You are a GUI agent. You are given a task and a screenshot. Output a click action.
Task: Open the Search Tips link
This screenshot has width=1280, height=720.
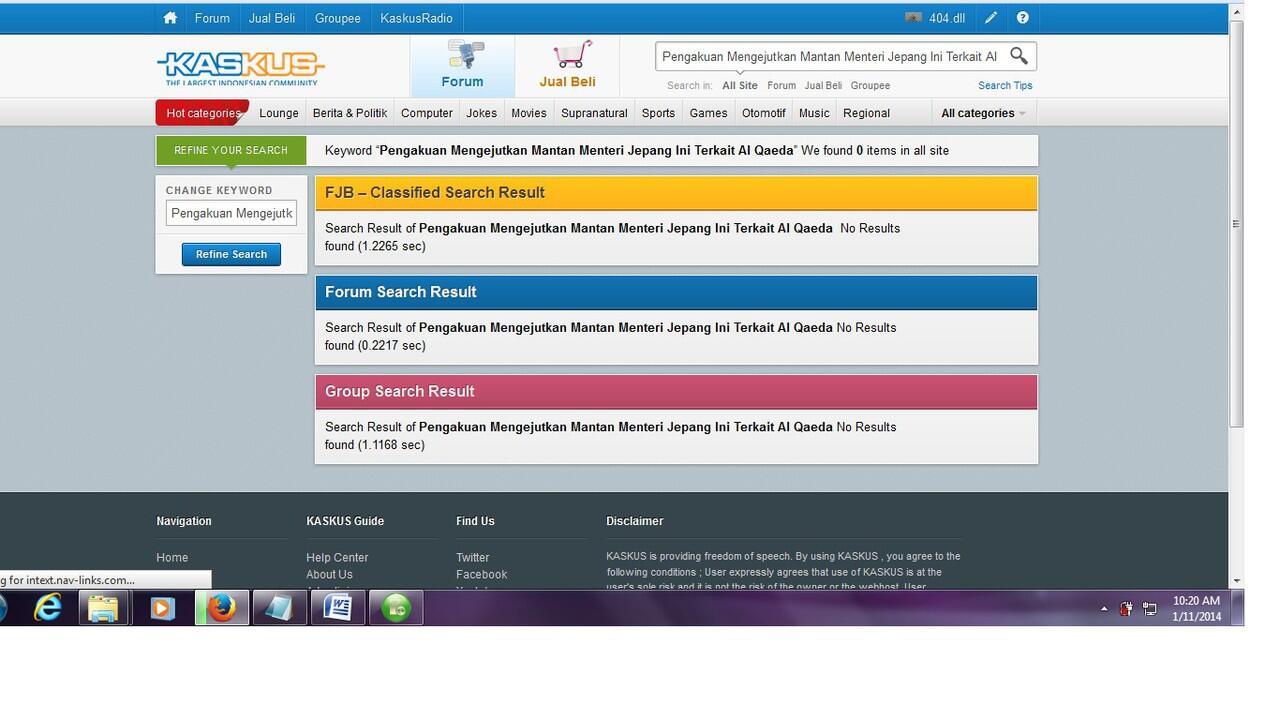[1005, 86]
